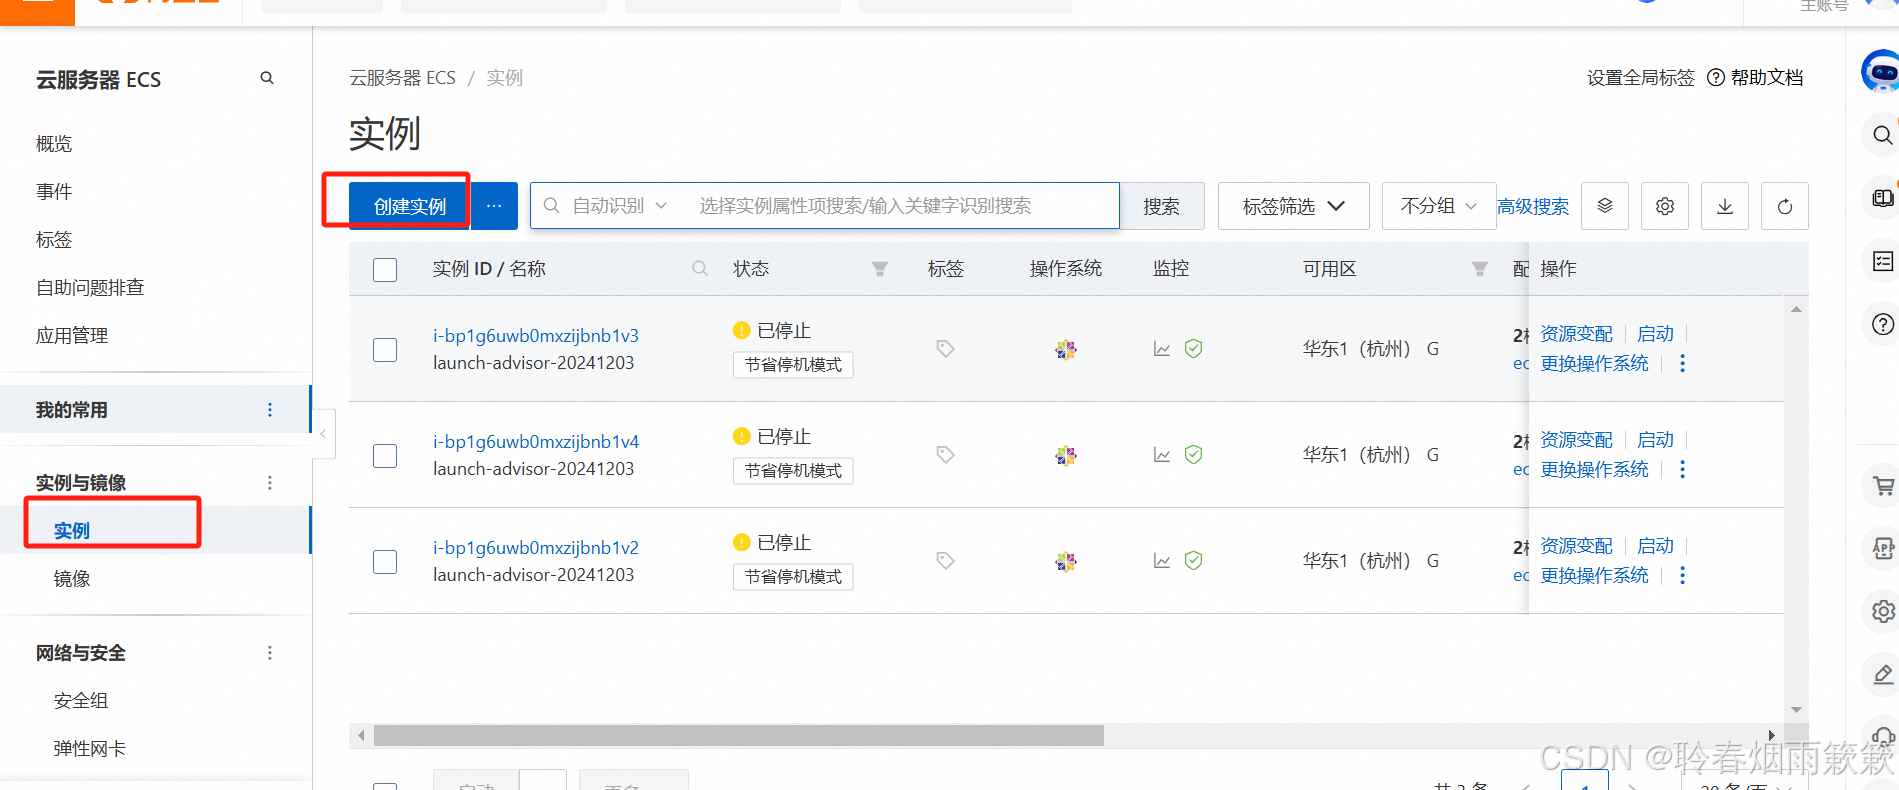This screenshot has width=1899, height=790.
Task: Open the right-side shopping cart icon
Action: pos(1883,486)
